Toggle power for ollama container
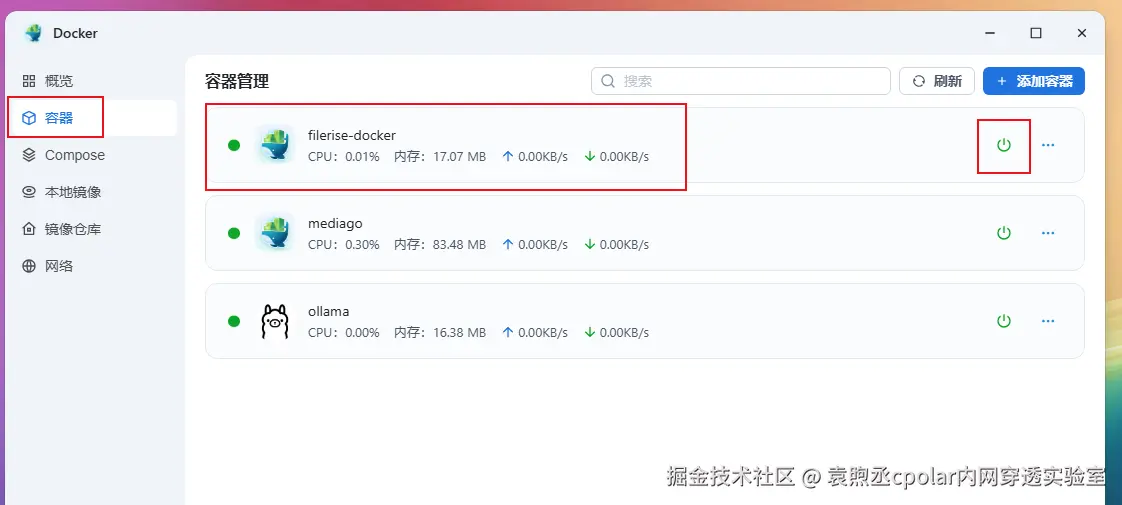 (1004, 321)
